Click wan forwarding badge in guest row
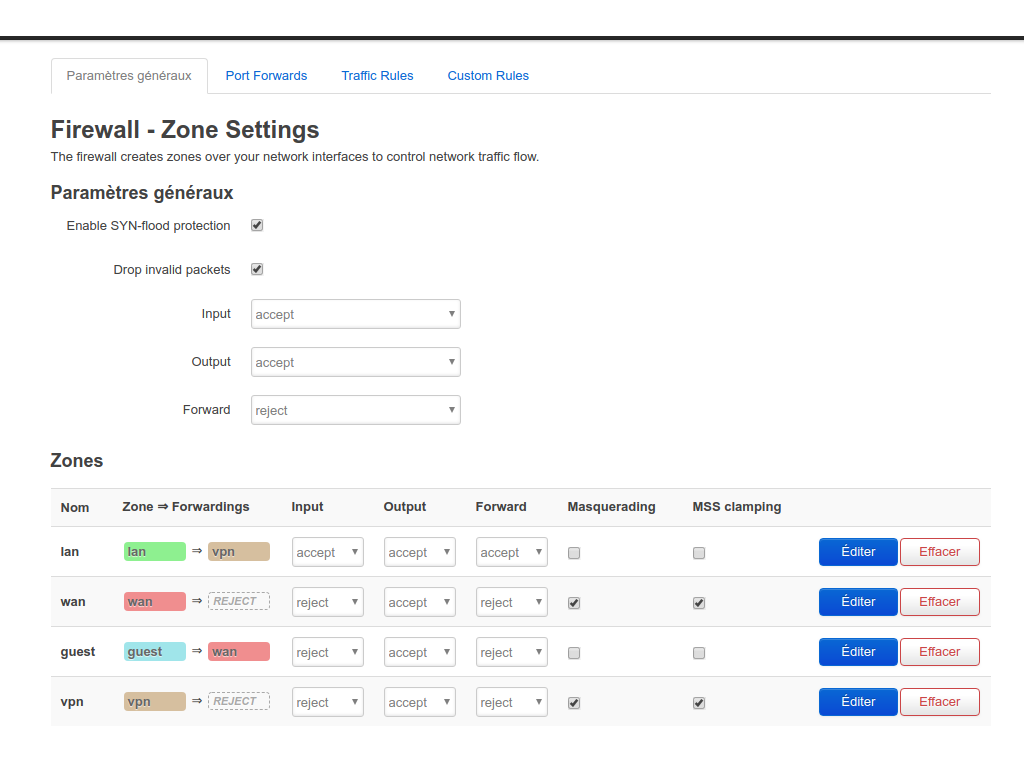 point(239,651)
